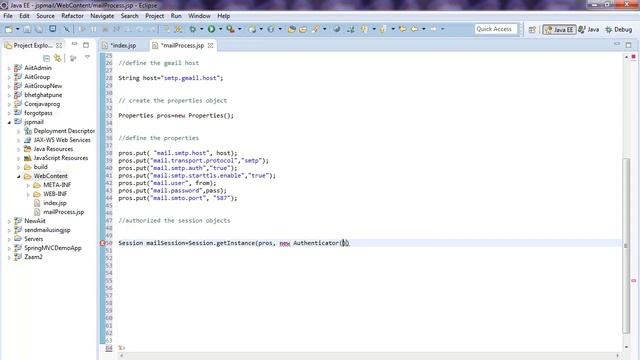Click the Open Type toolbar icon
The width and height of the screenshot is (640, 360).
pyautogui.click(x=291, y=29)
